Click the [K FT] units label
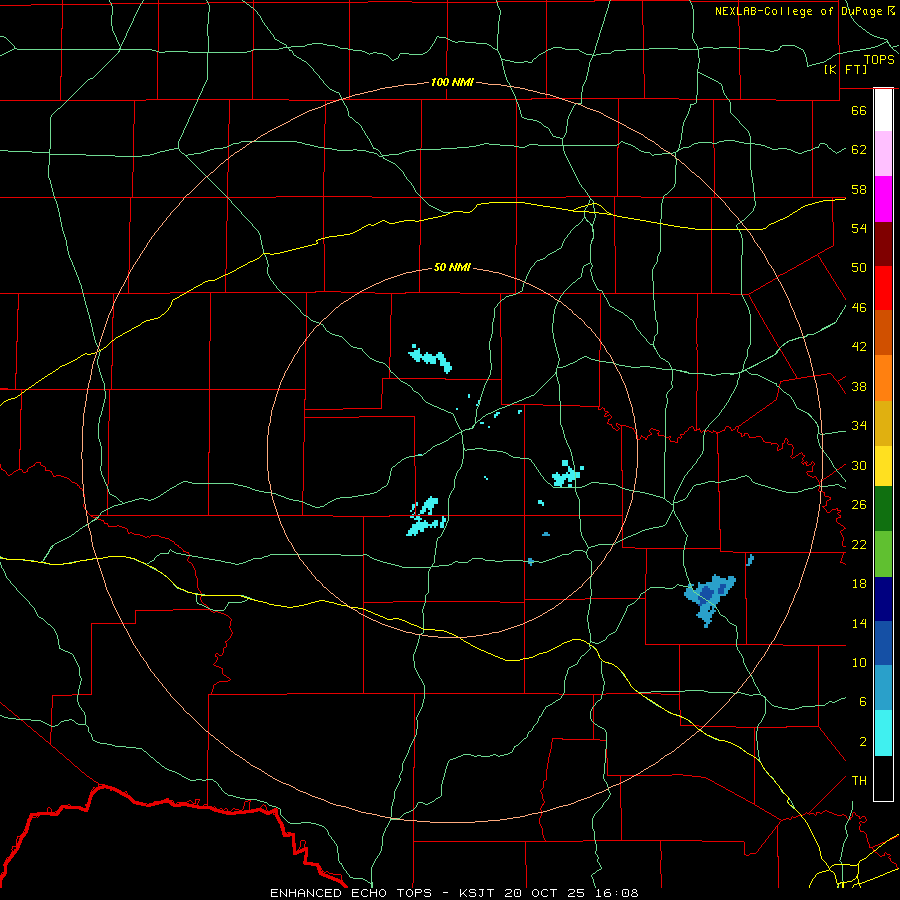 pos(845,70)
